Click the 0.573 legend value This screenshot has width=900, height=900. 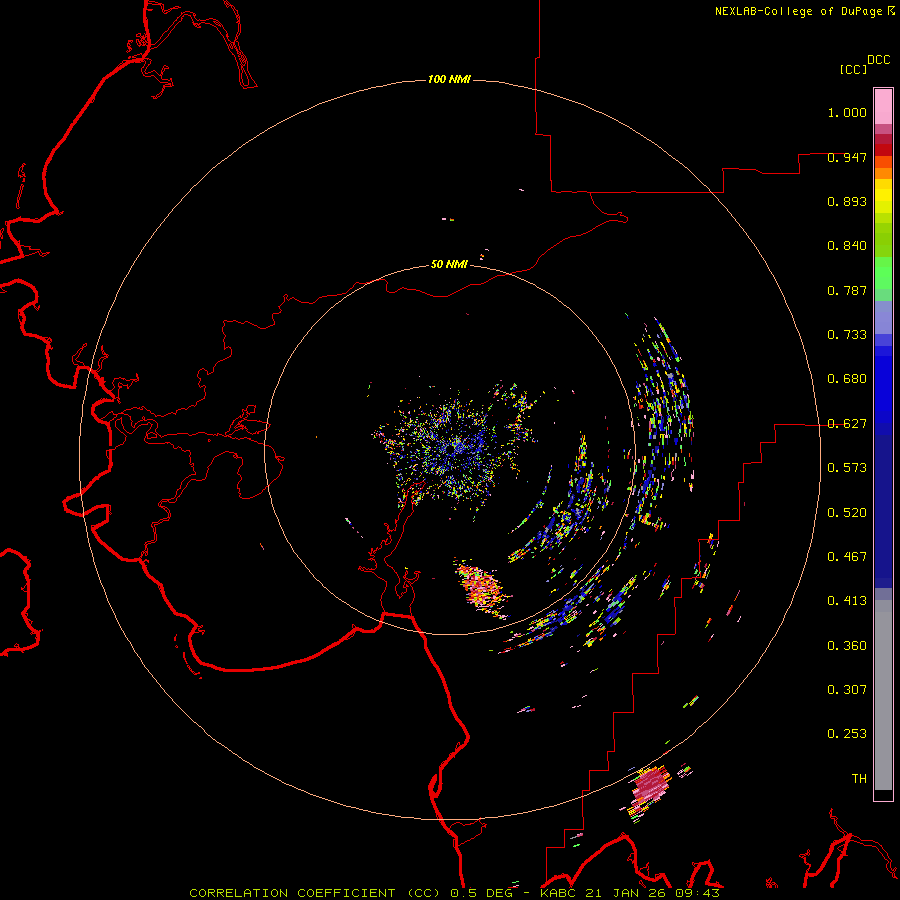click(847, 468)
